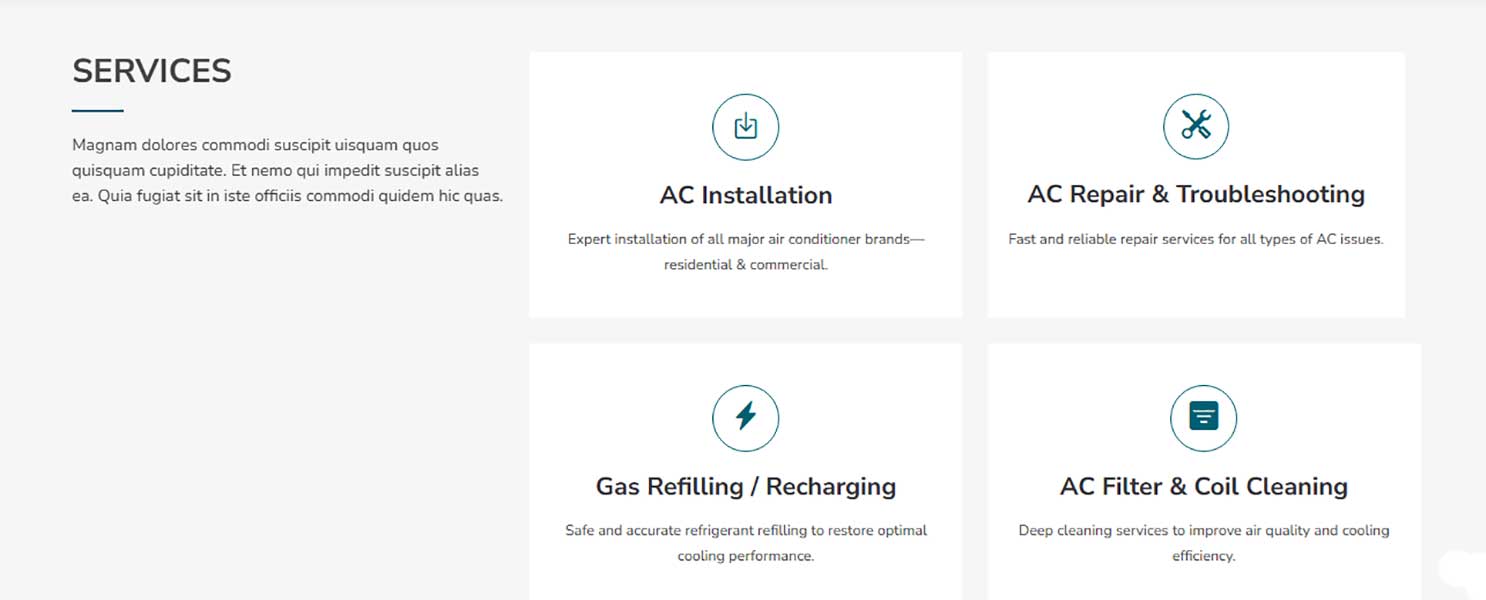Click the 'Deep cleaning services to improve' line
Viewport: 1486px width, 600px height.
[1203, 530]
